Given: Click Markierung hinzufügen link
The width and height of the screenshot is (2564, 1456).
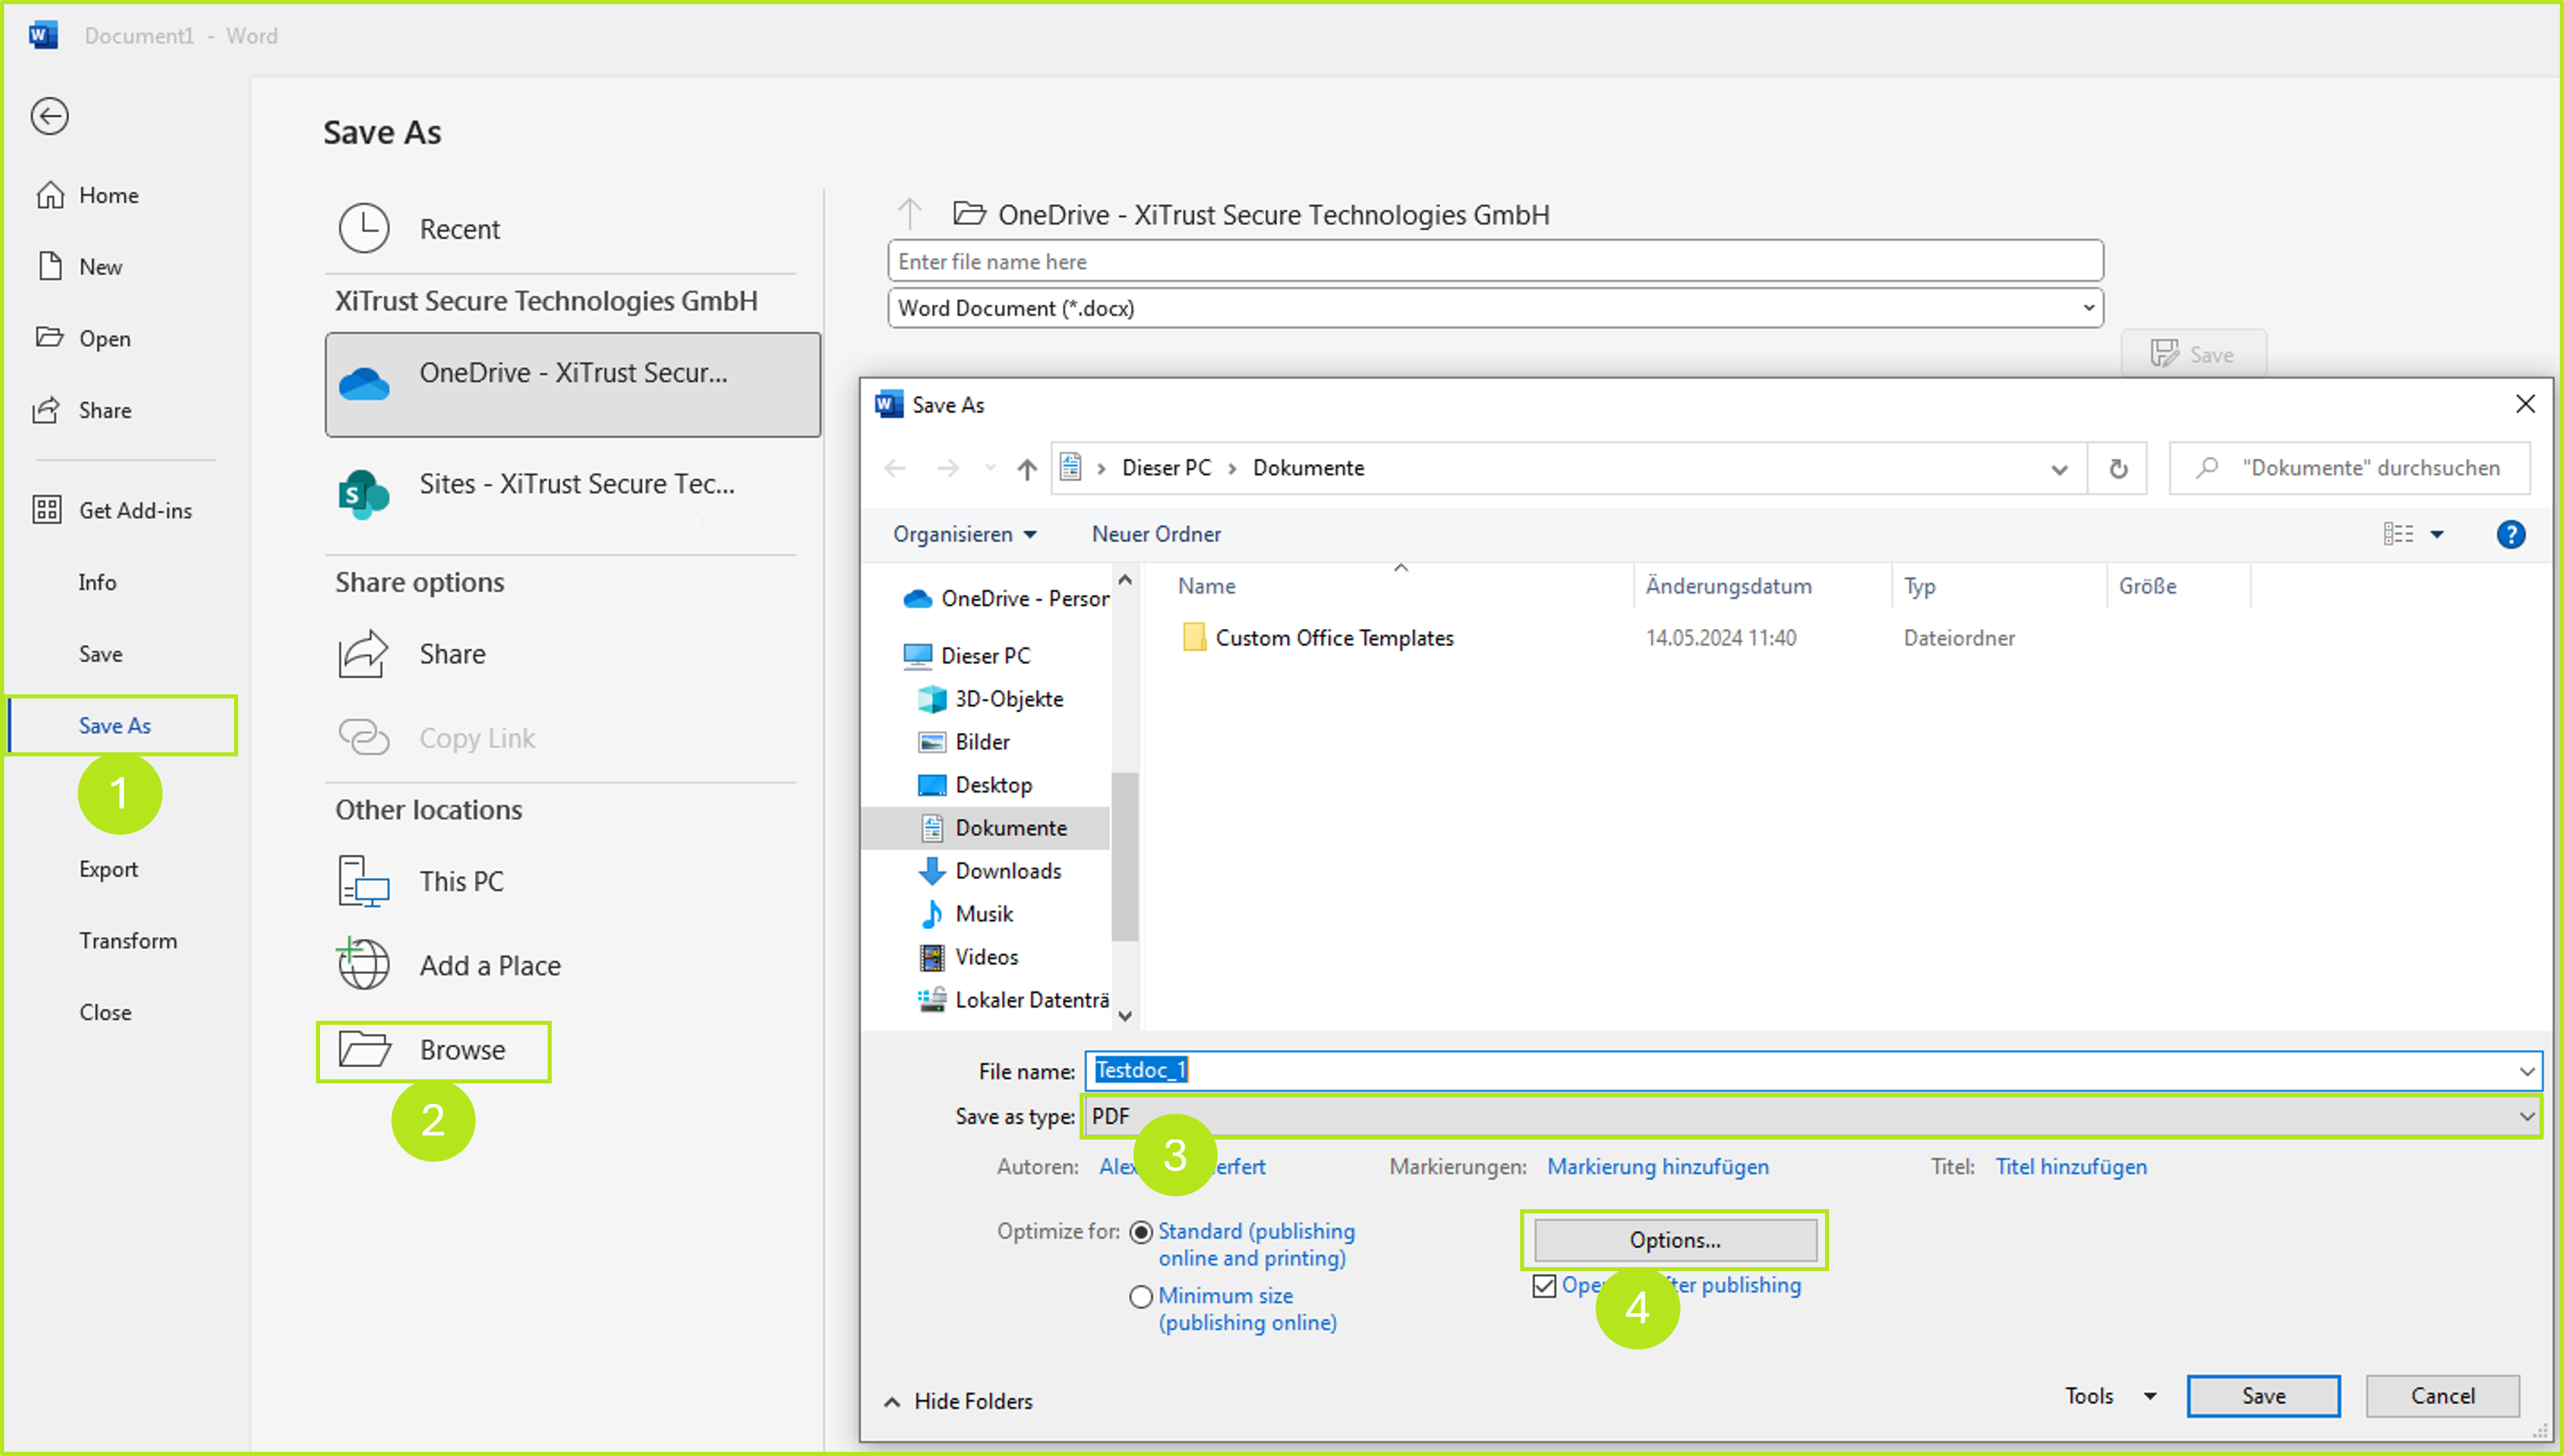Looking at the screenshot, I should [1657, 1167].
